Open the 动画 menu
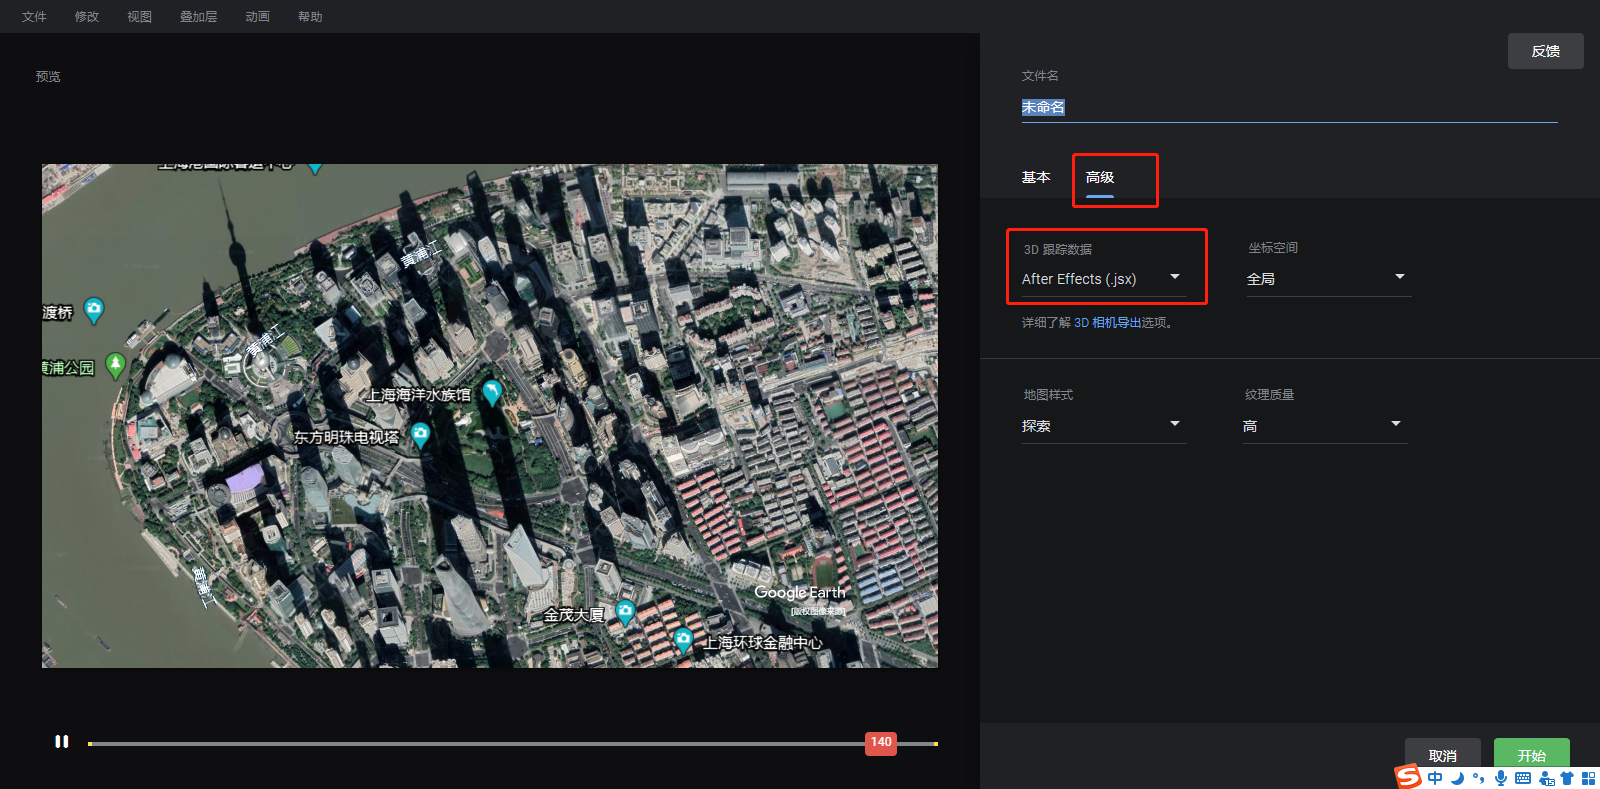 257,17
